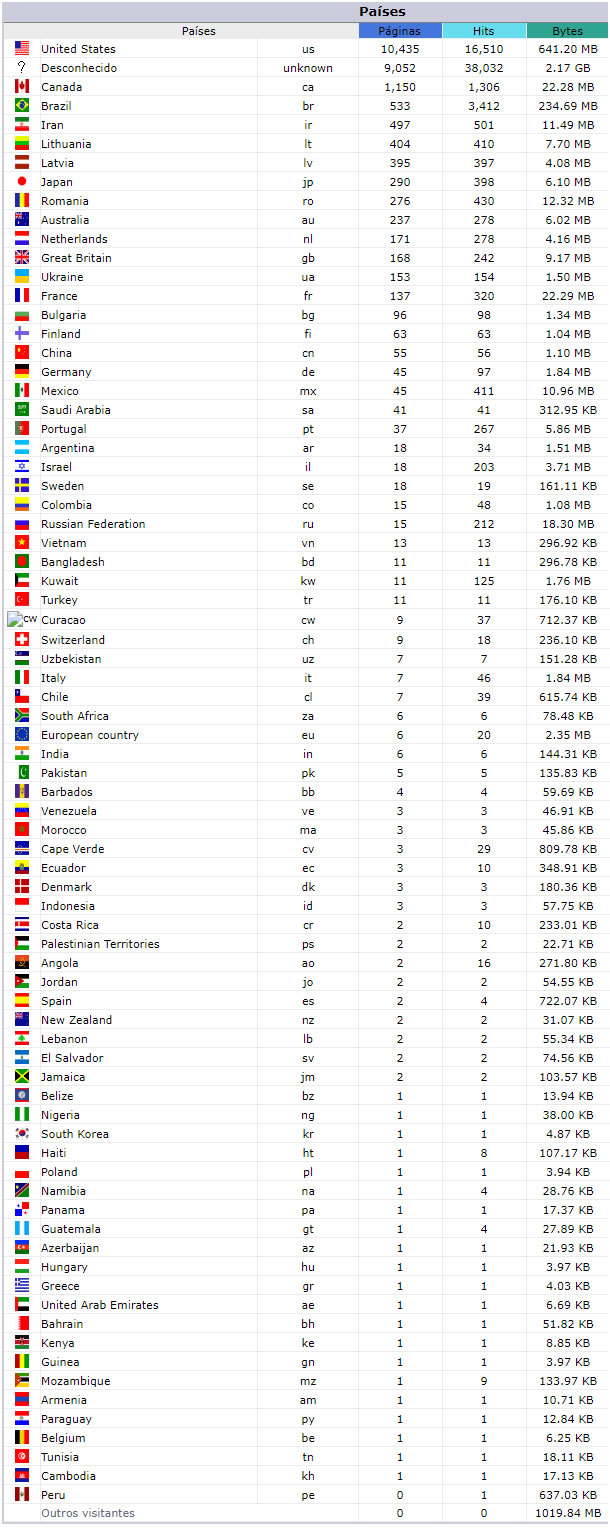610x1529 pixels.
Task: Click the Japan flag icon
Action: click(x=22, y=181)
